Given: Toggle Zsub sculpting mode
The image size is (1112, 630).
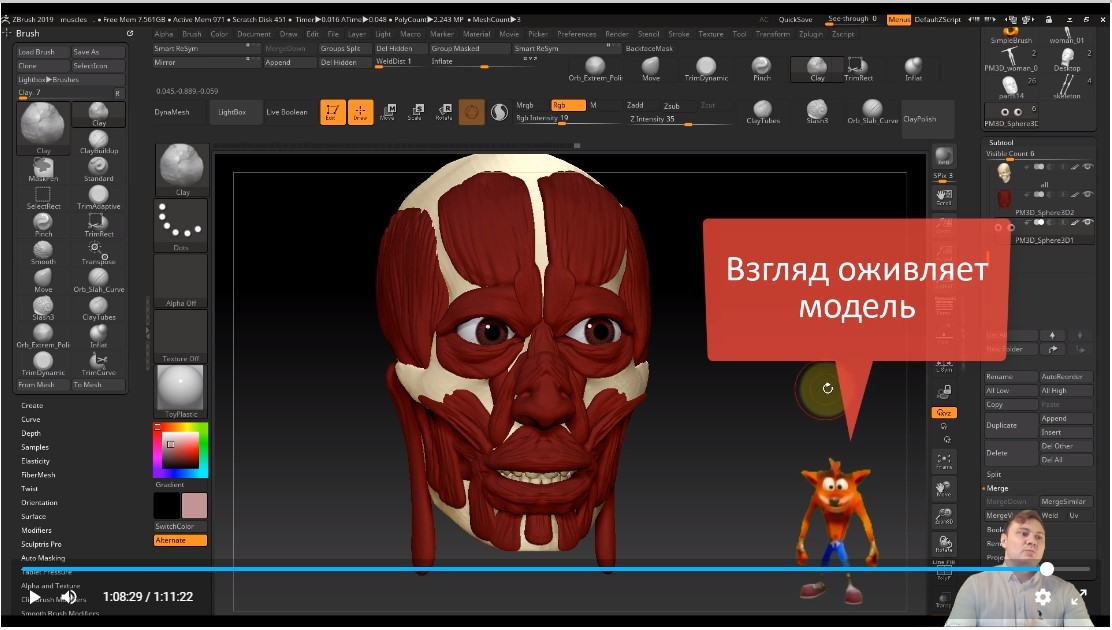Looking at the screenshot, I should [x=672, y=105].
